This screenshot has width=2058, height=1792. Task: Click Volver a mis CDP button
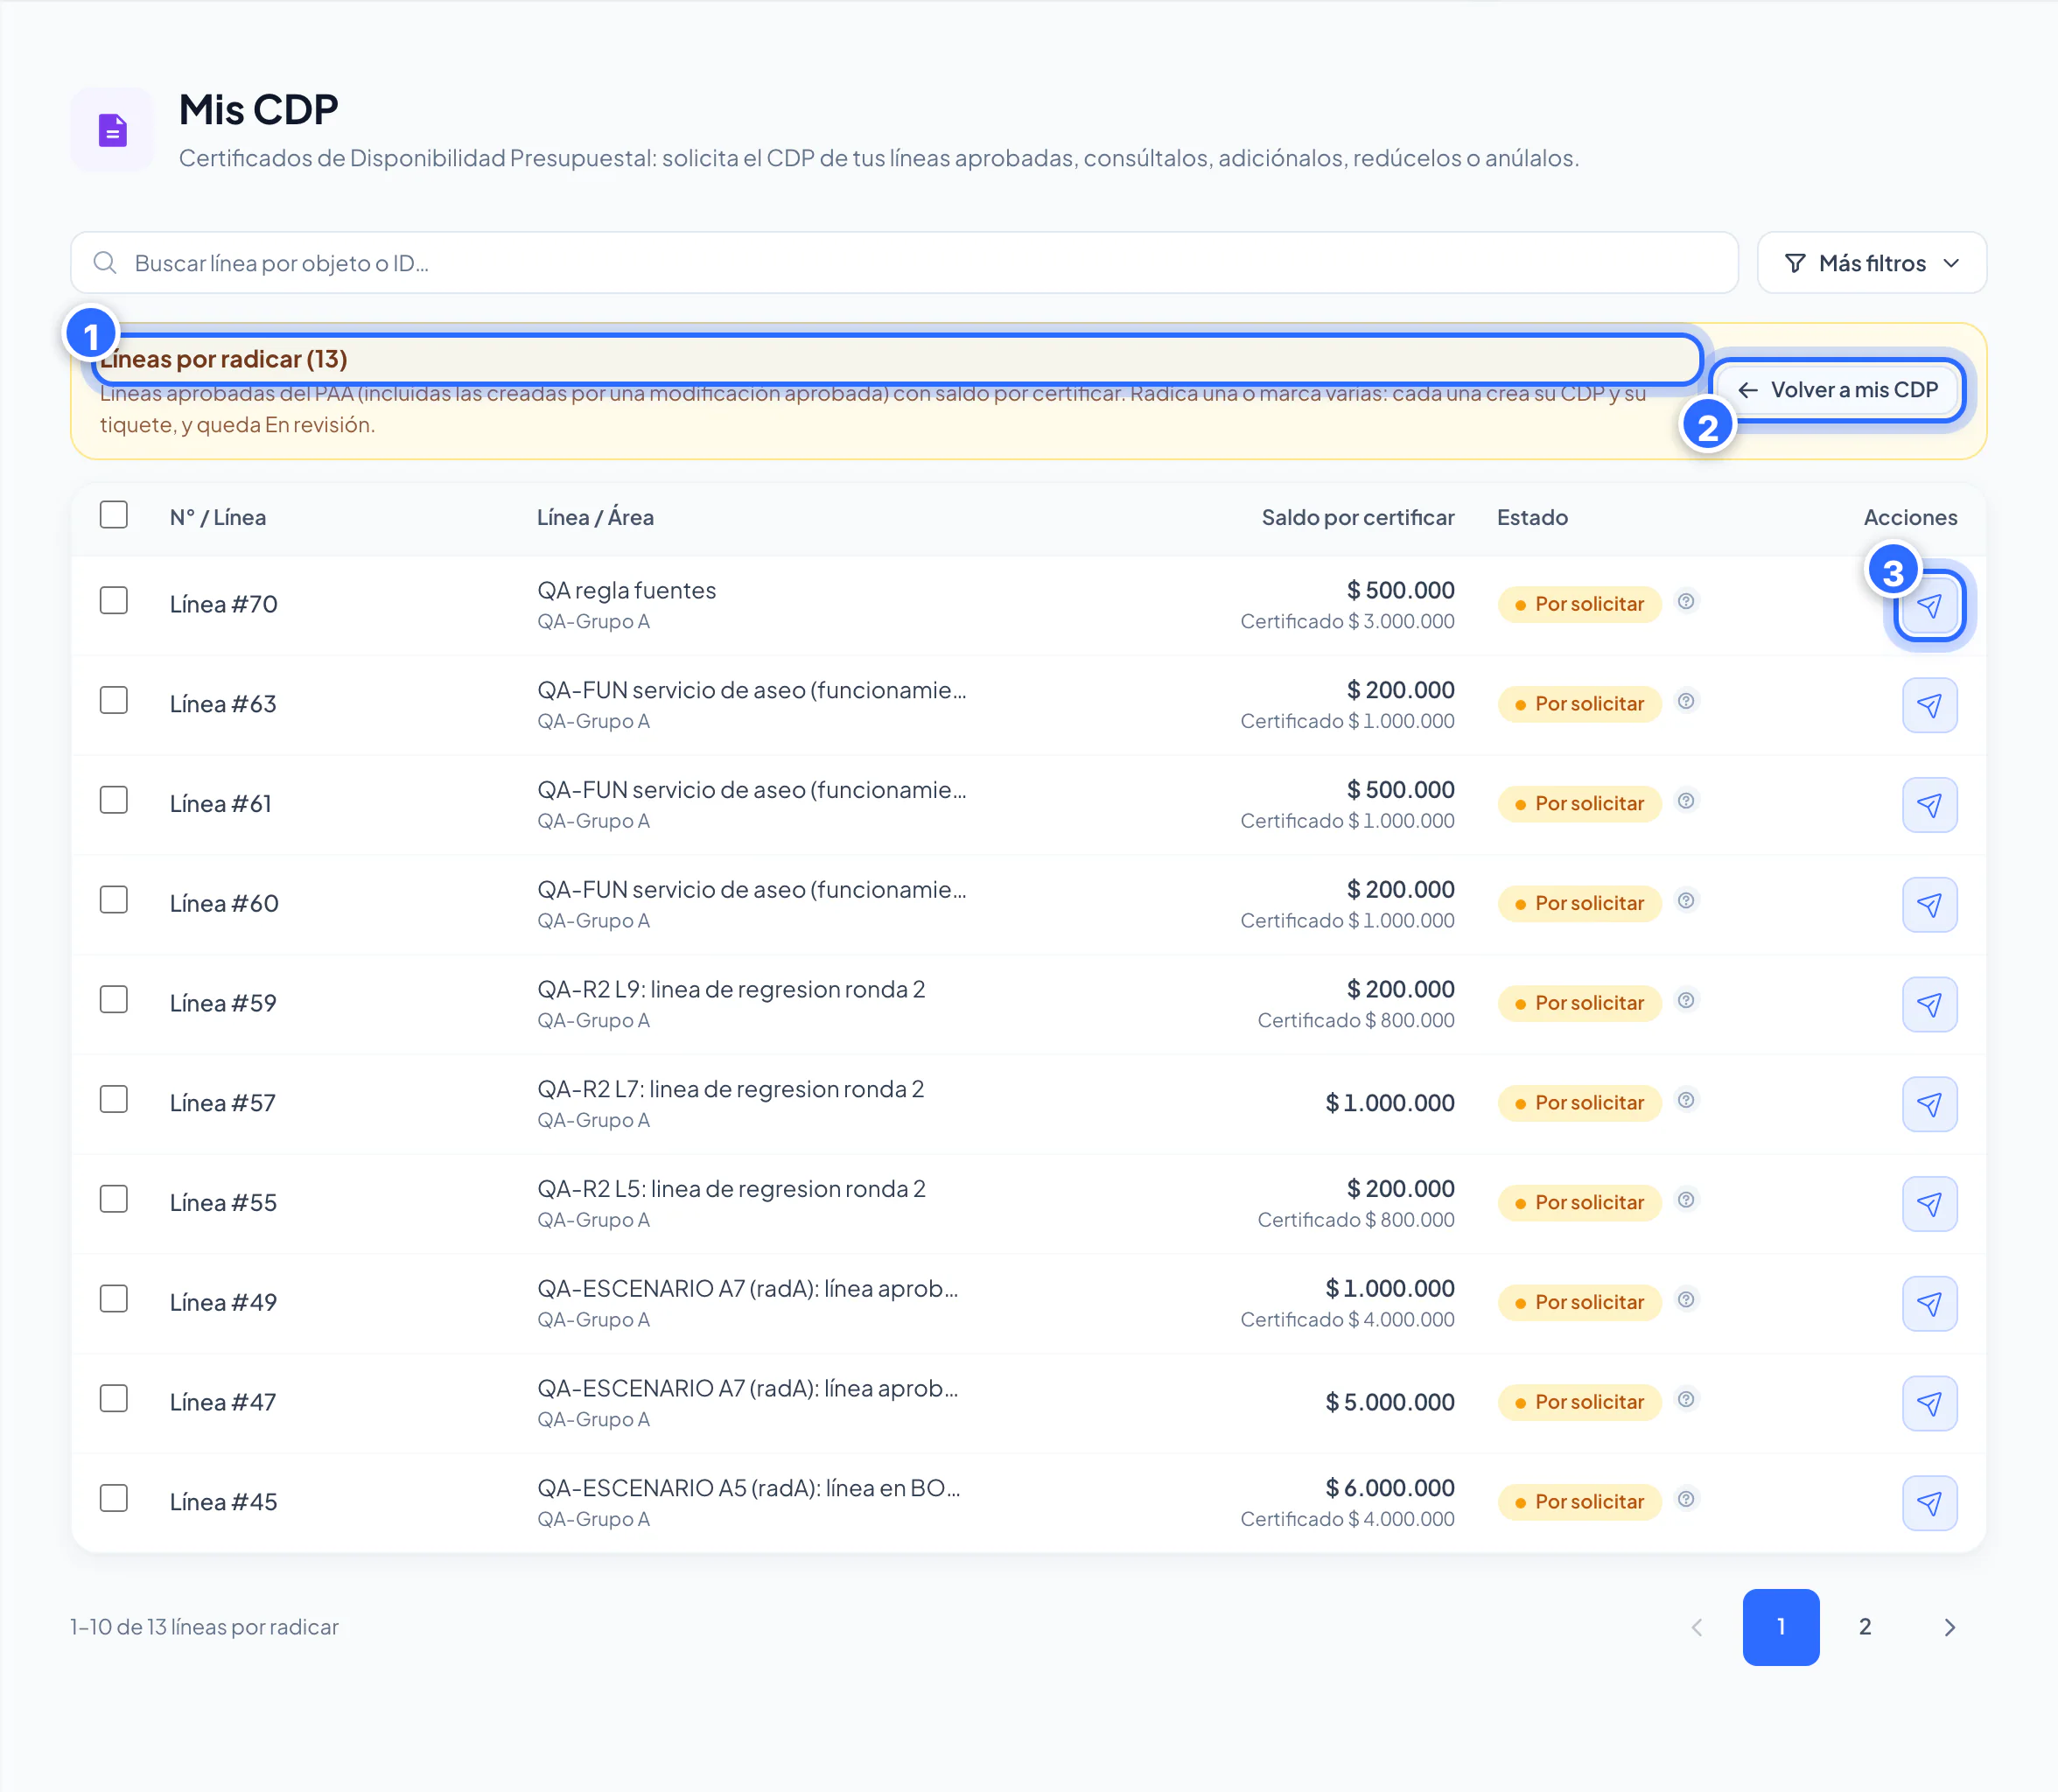1838,390
